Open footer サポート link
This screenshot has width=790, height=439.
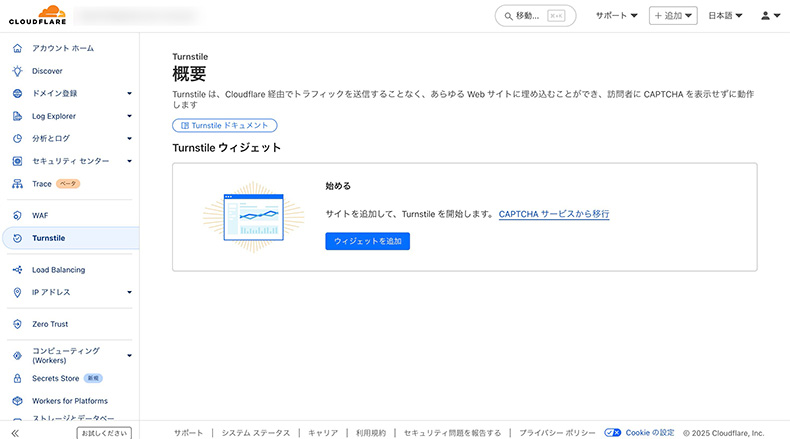coord(188,432)
